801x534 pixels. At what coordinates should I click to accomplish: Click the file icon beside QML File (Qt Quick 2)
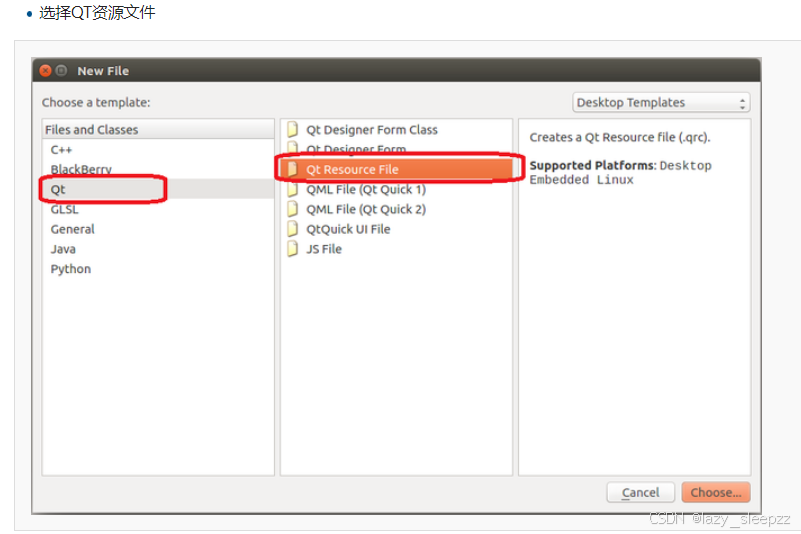[292, 209]
